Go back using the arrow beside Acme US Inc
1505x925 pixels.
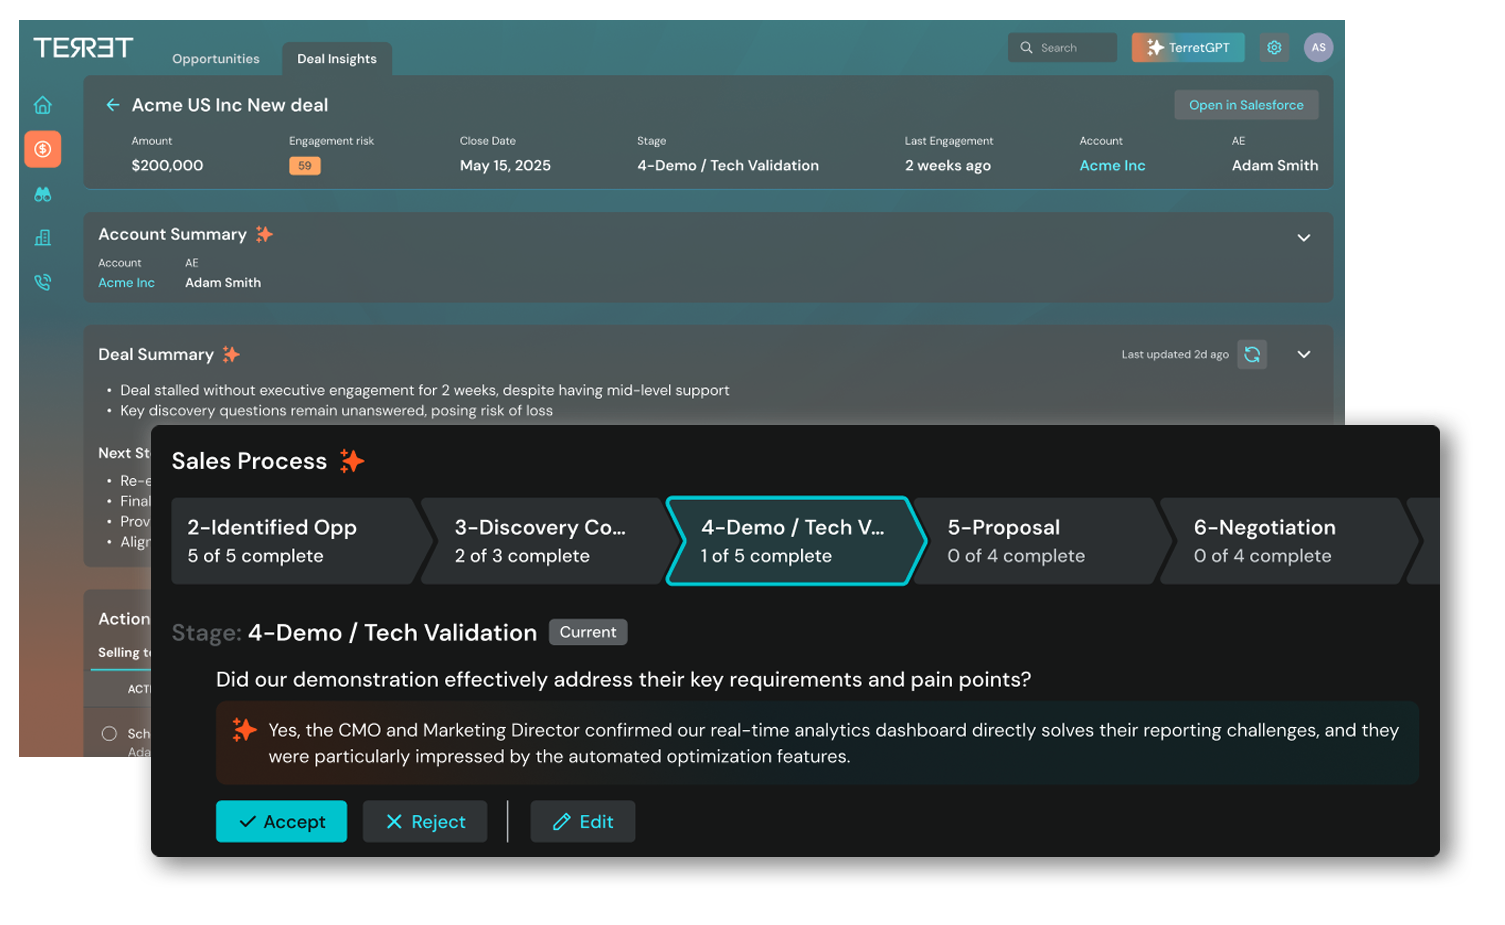coord(113,105)
